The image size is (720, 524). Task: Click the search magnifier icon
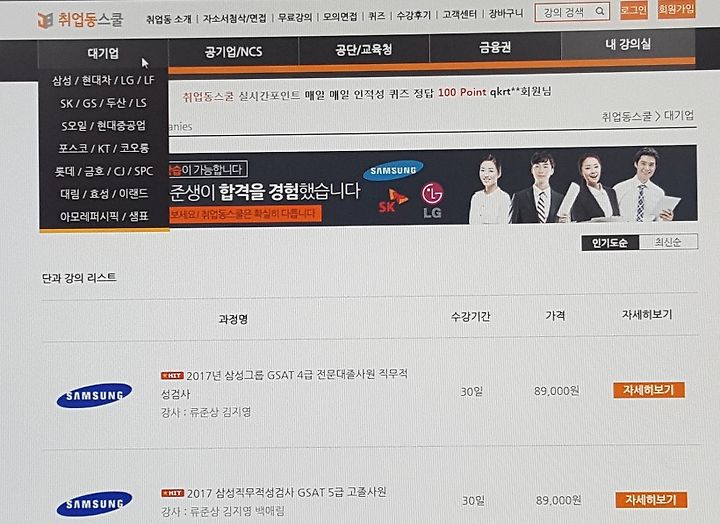[600, 11]
